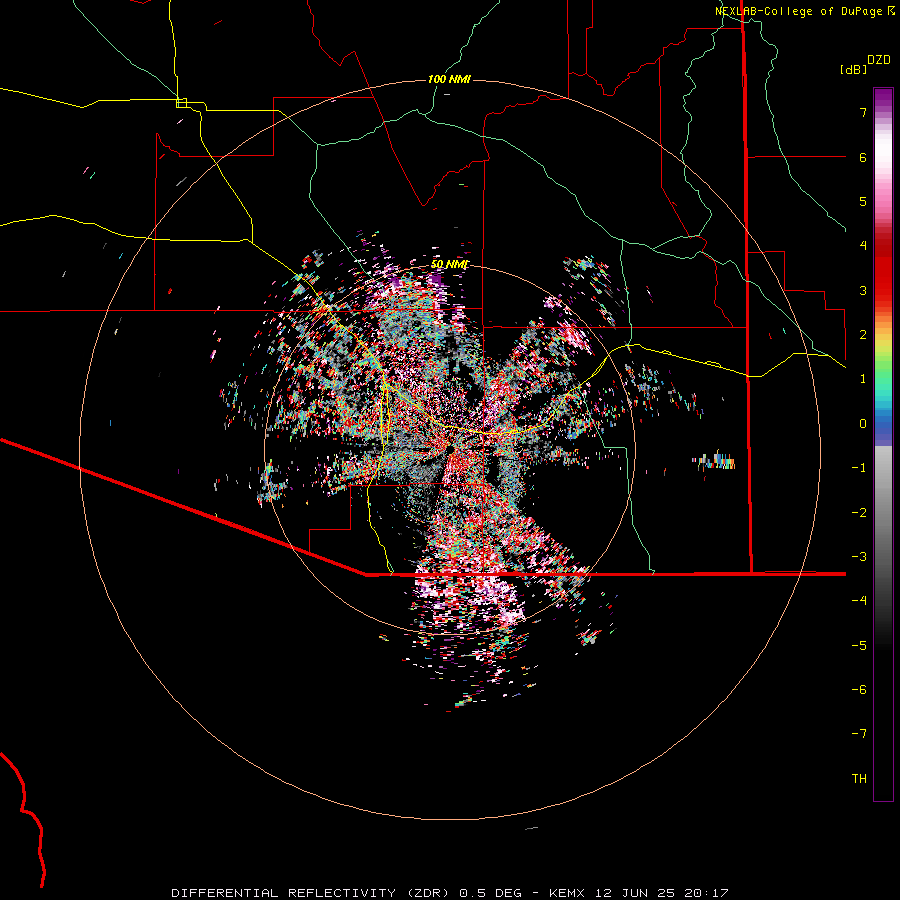Click the 12 JUN 25 20:17 timestamp

coord(661,893)
